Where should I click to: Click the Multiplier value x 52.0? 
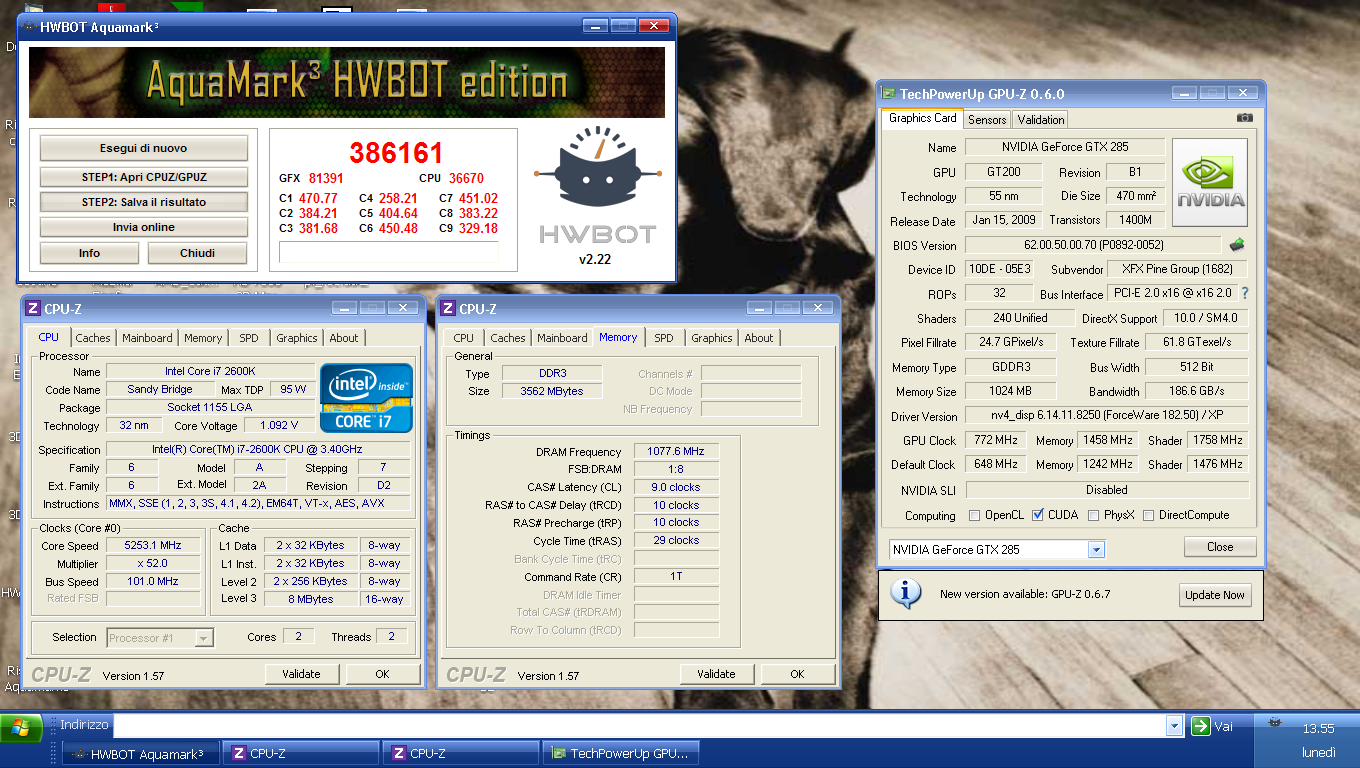point(153,564)
